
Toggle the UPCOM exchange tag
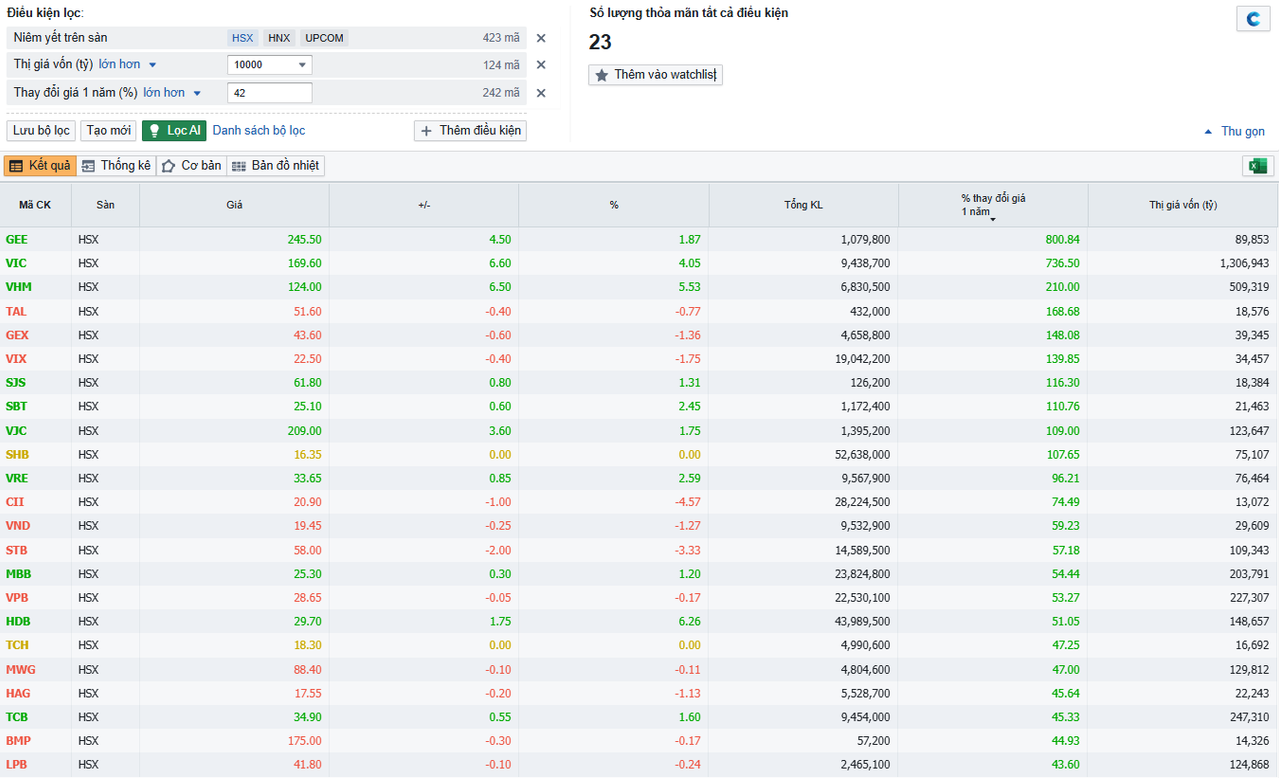[x=324, y=38]
